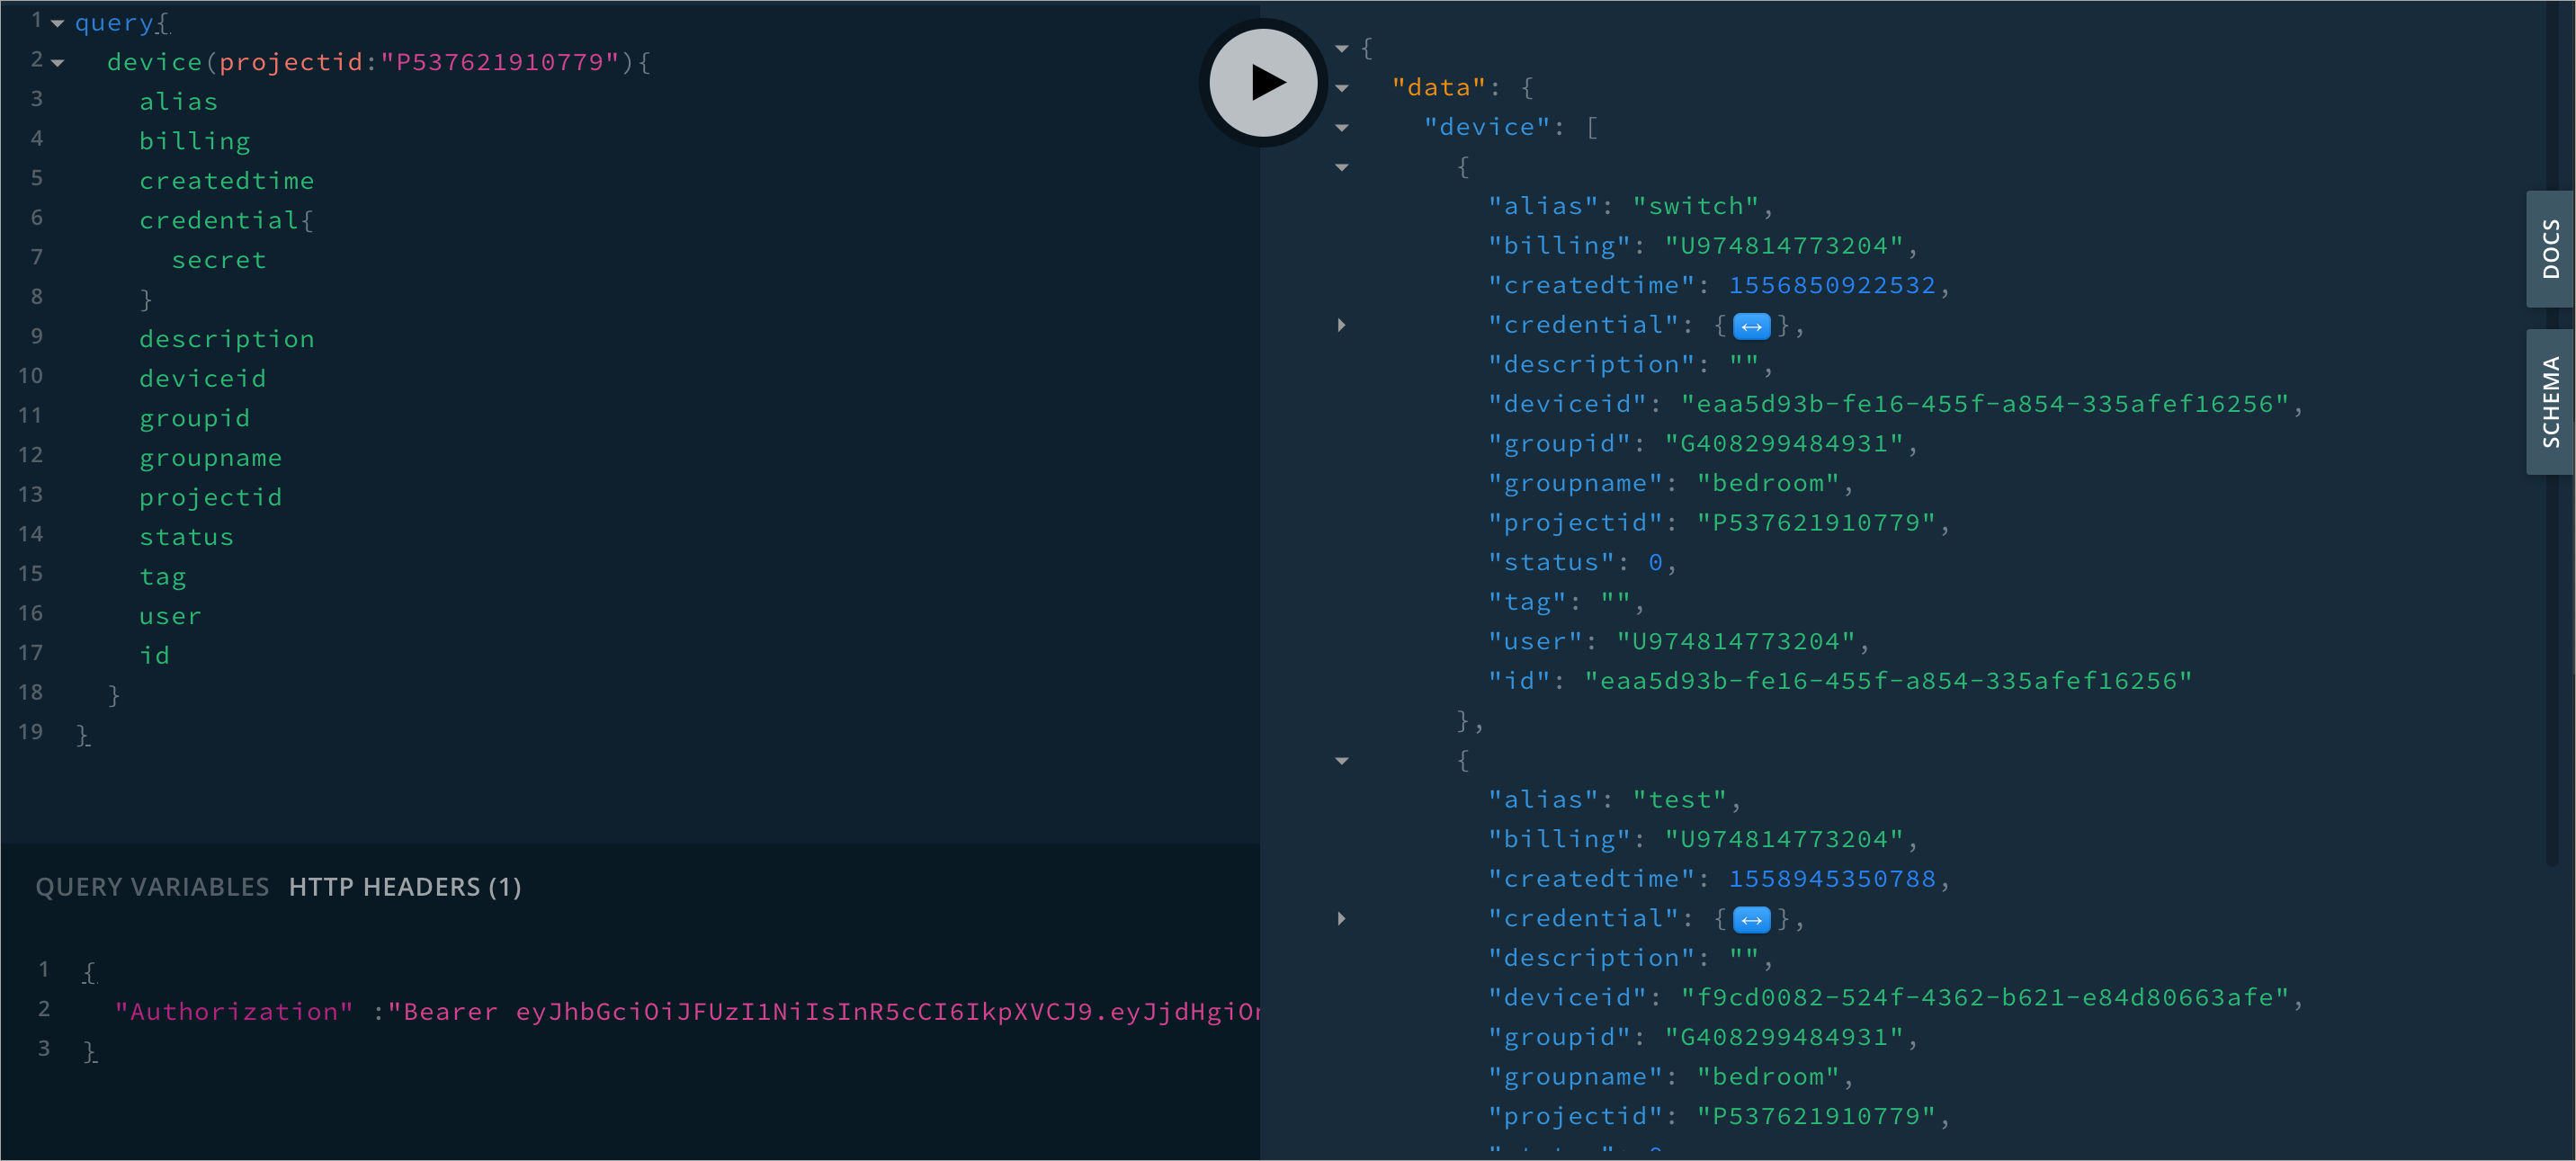Click the groupname field on line 12
This screenshot has width=2576, height=1161.
211,458
